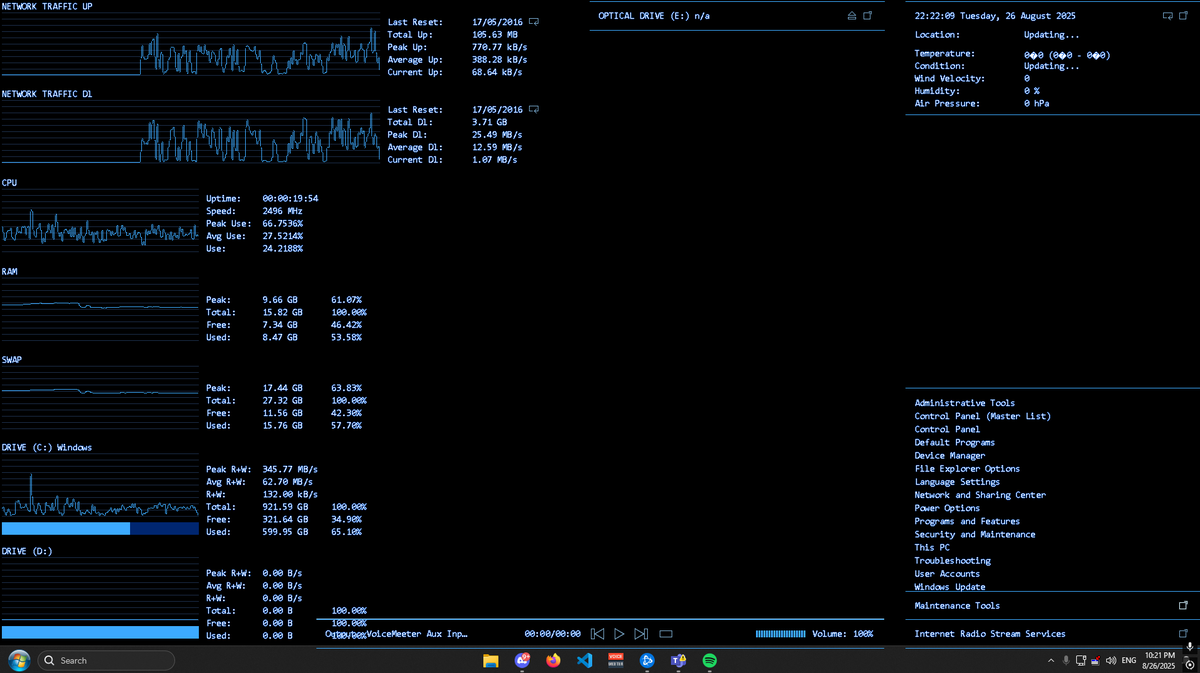Screen dimensions: 1200x673
Task: Click the DRIVE (D:) label
Action: click(x=27, y=551)
